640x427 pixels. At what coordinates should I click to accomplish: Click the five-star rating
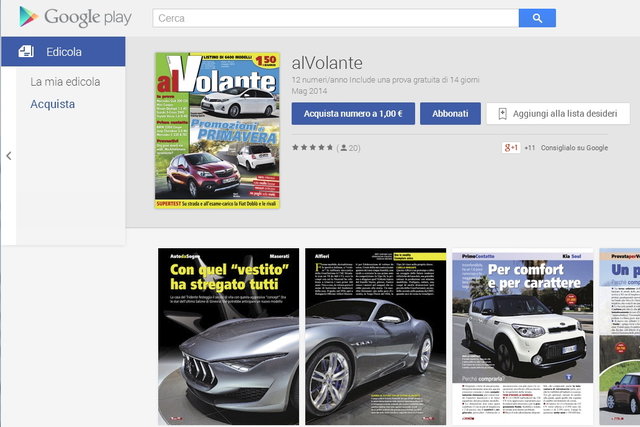[x=313, y=147]
